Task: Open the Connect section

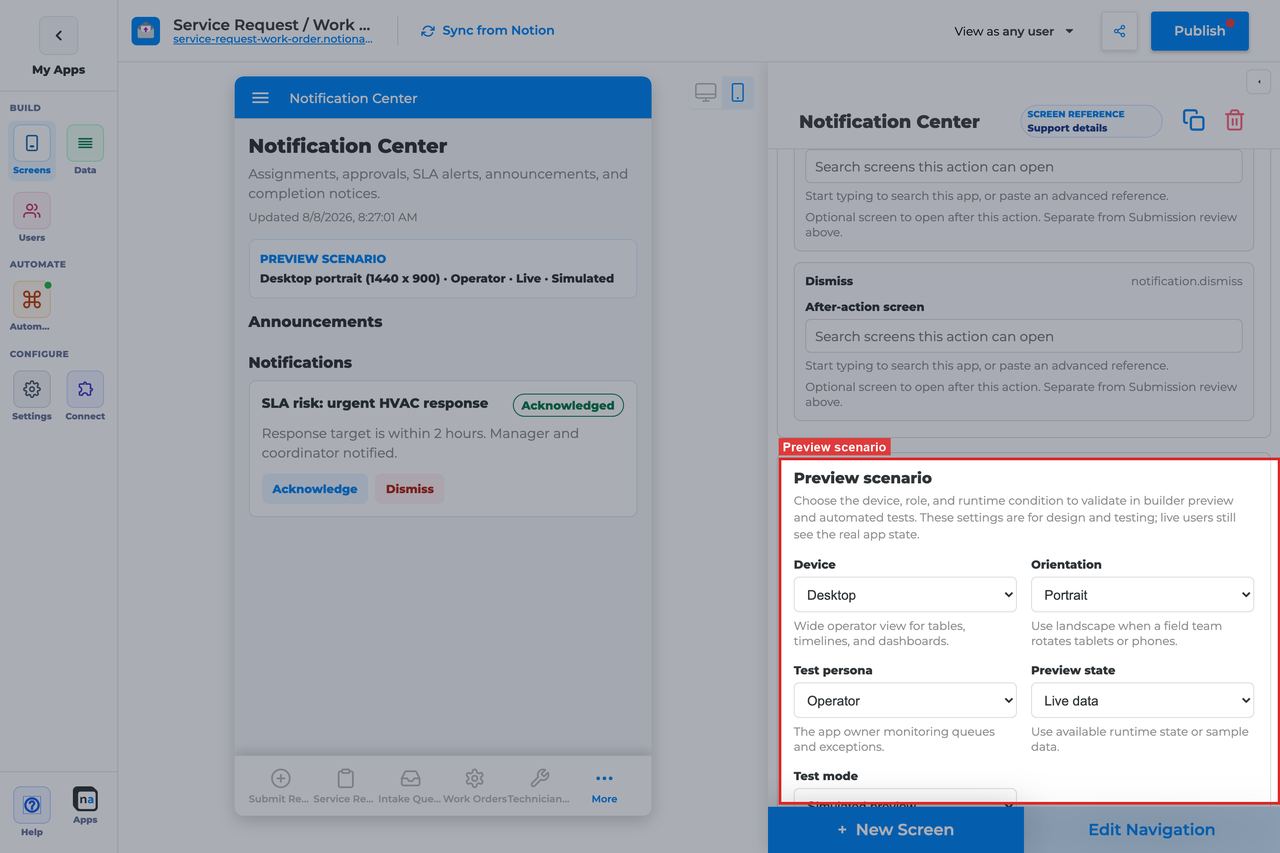Action: (x=85, y=396)
